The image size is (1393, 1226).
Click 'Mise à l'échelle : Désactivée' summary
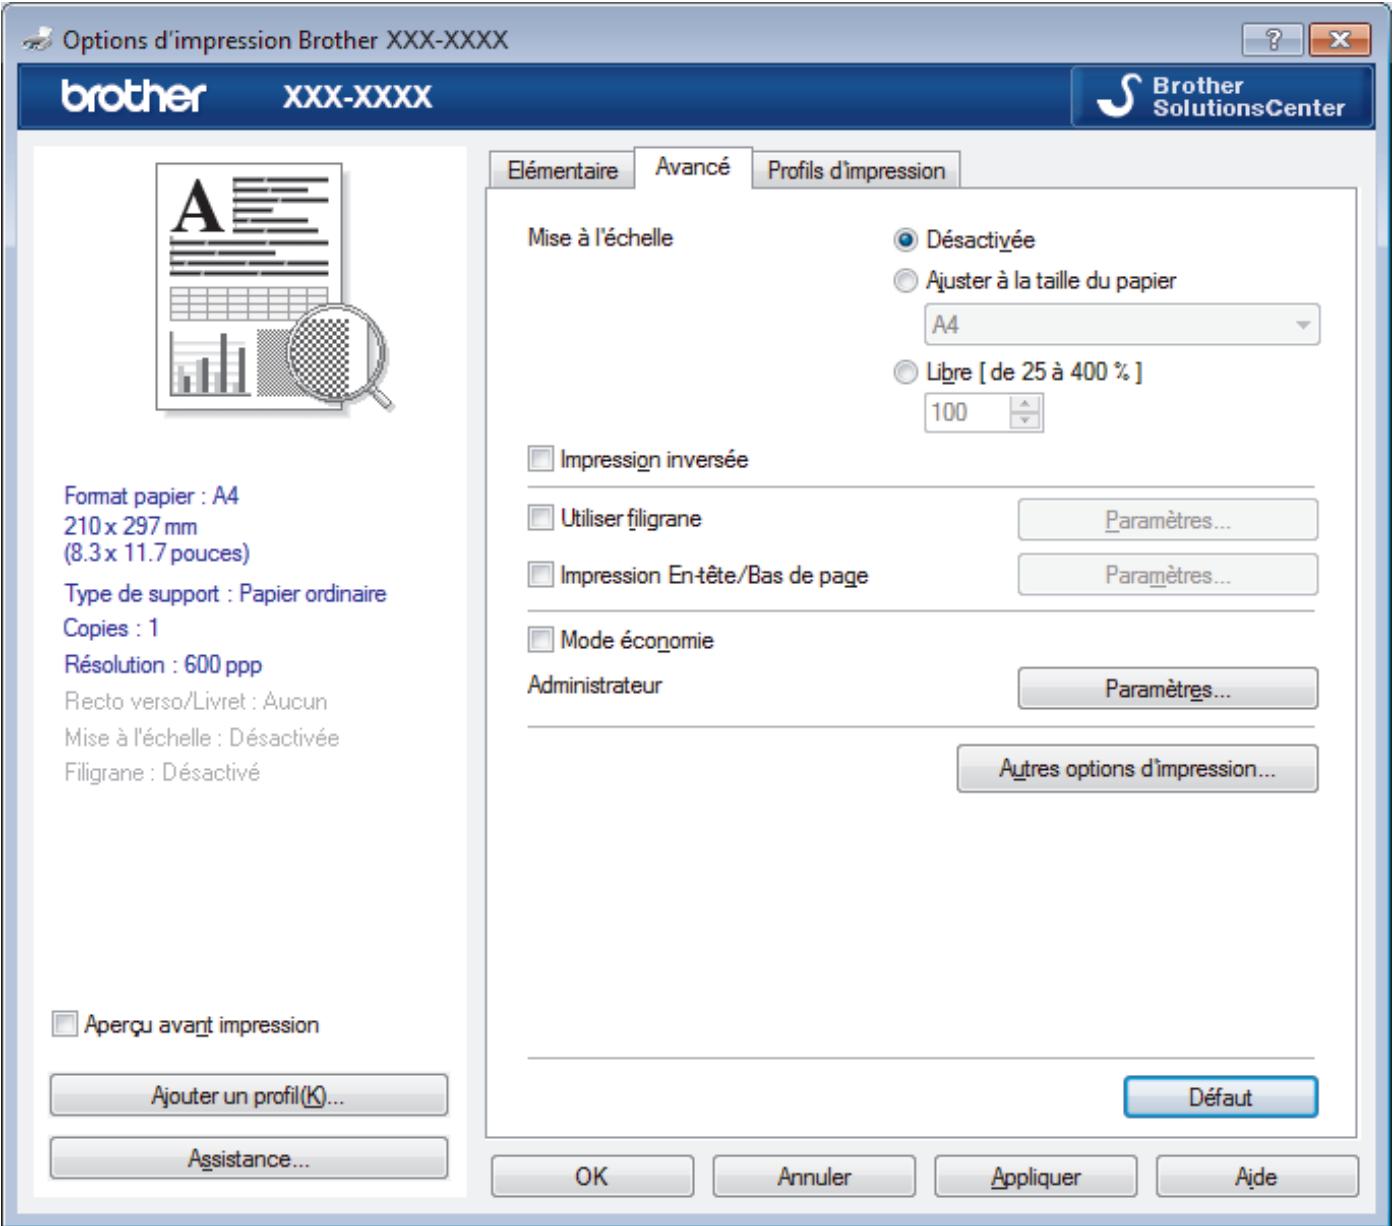click(202, 737)
